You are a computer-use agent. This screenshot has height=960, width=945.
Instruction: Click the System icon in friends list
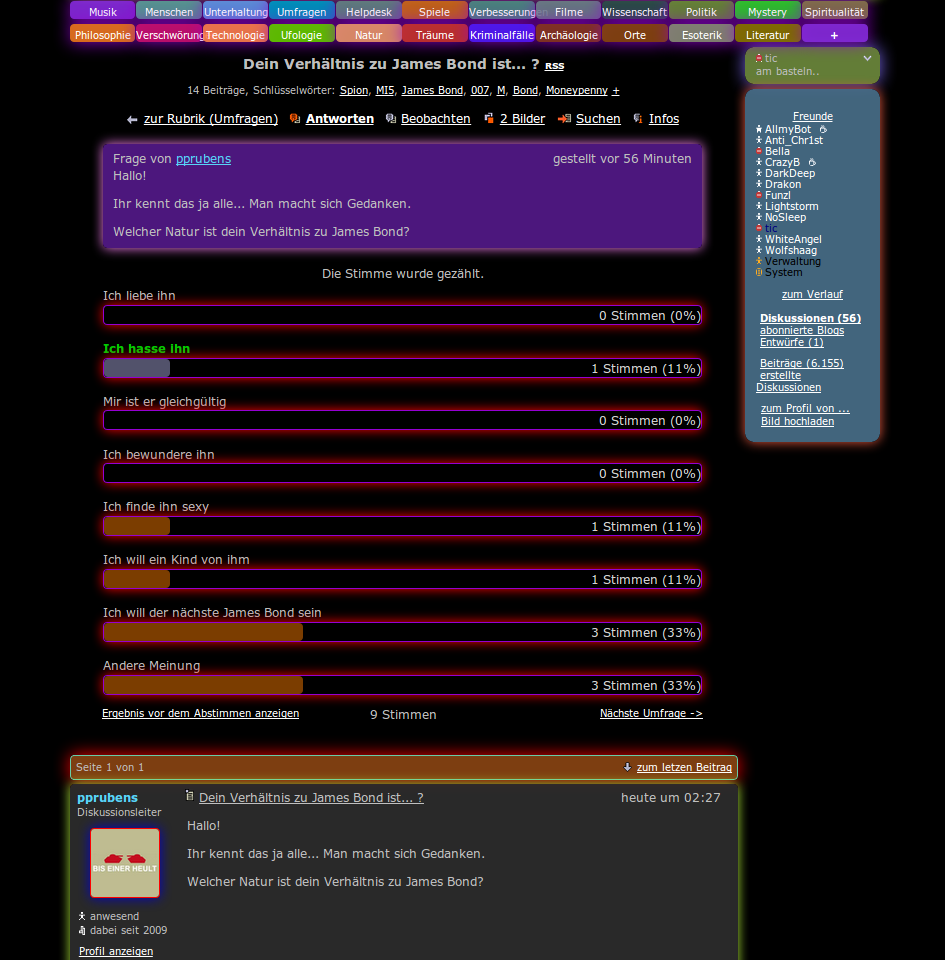[x=759, y=272]
